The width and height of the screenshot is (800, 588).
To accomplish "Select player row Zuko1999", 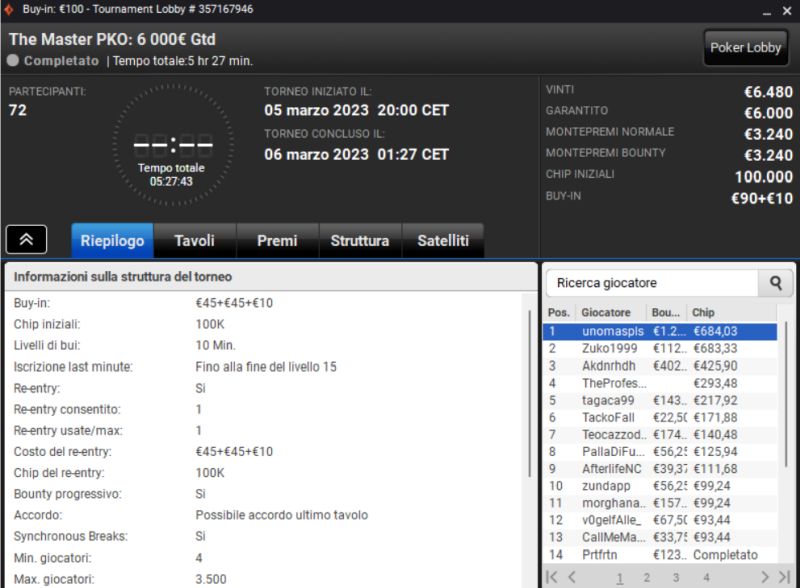I will (660, 349).
